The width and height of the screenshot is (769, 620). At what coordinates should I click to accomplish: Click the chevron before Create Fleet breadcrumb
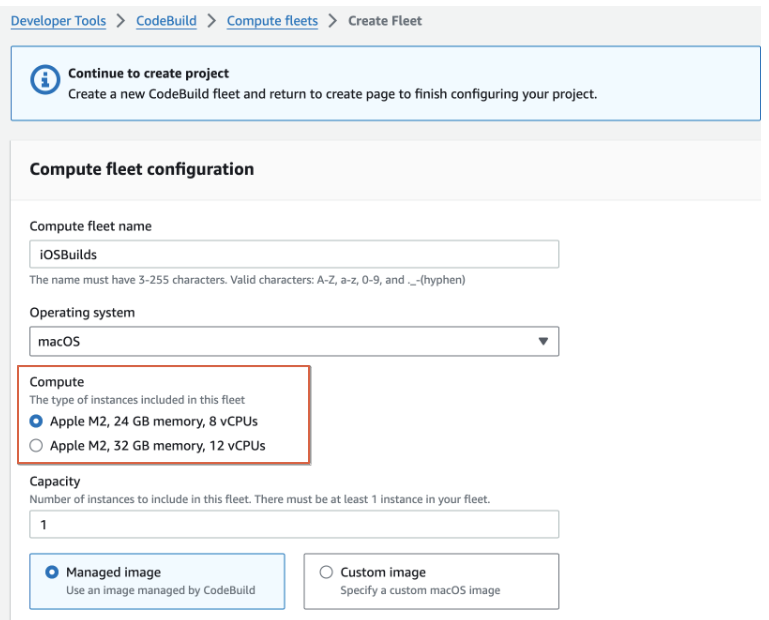(x=333, y=21)
